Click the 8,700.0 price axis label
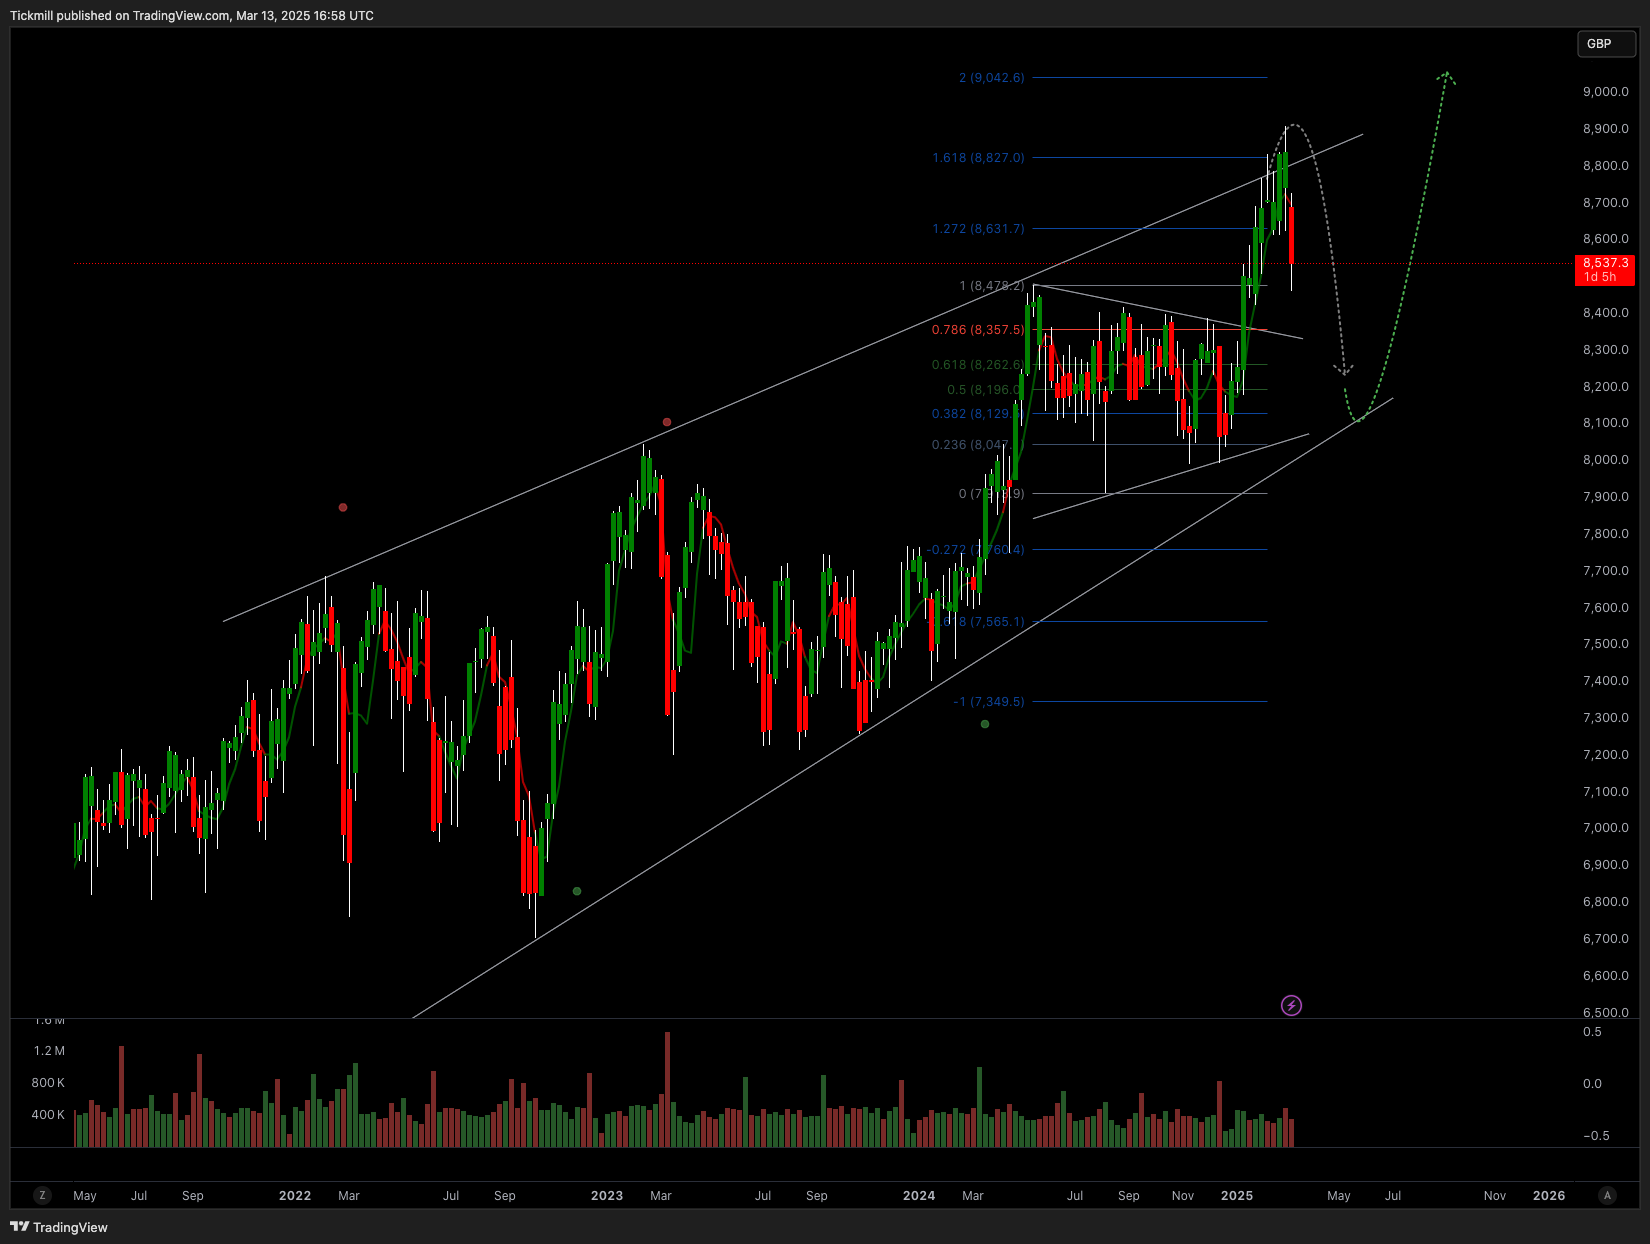The image size is (1650, 1244). pyautogui.click(x=1605, y=203)
